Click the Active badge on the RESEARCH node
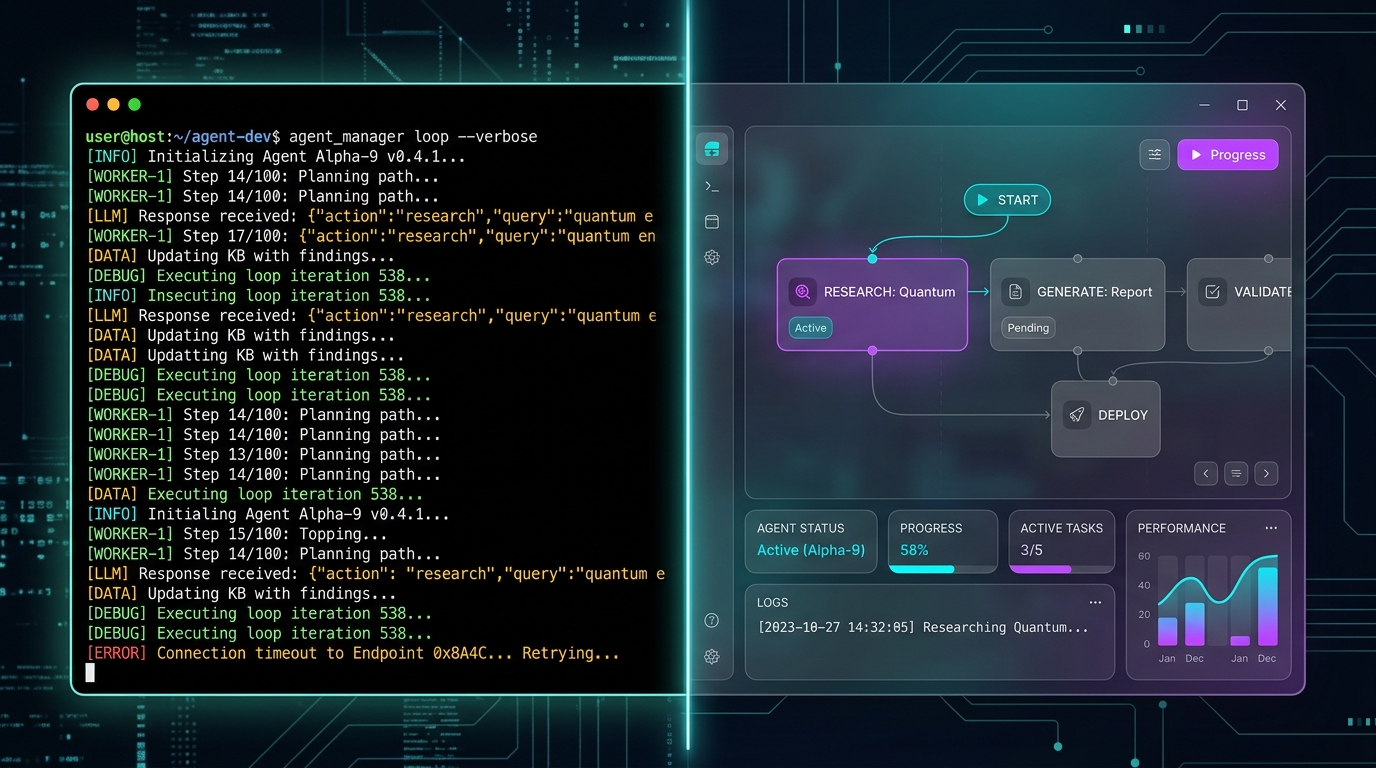Image resolution: width=1376 pixels, height=768 pixels. click(x=811, y=328)
